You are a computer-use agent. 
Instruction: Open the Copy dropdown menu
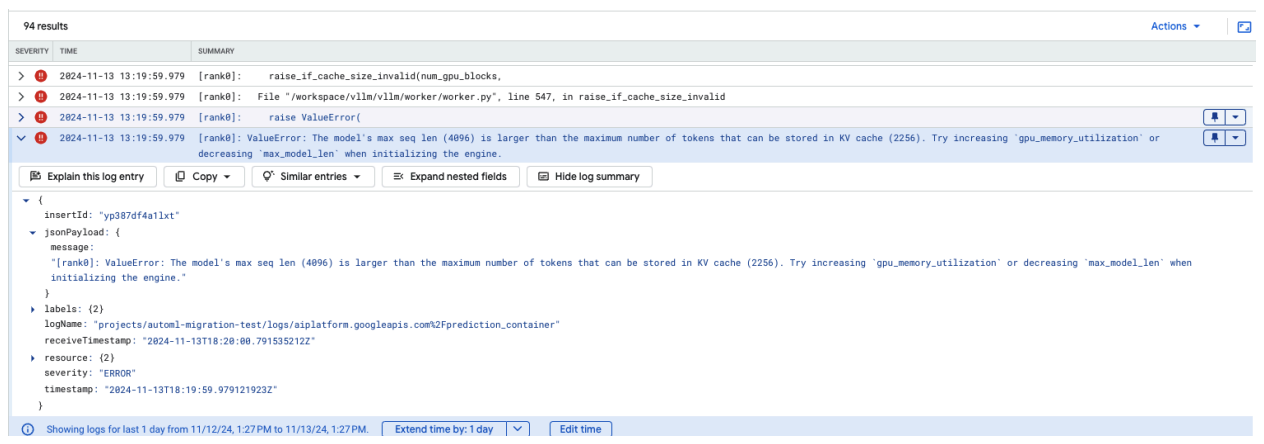point(203,177)
